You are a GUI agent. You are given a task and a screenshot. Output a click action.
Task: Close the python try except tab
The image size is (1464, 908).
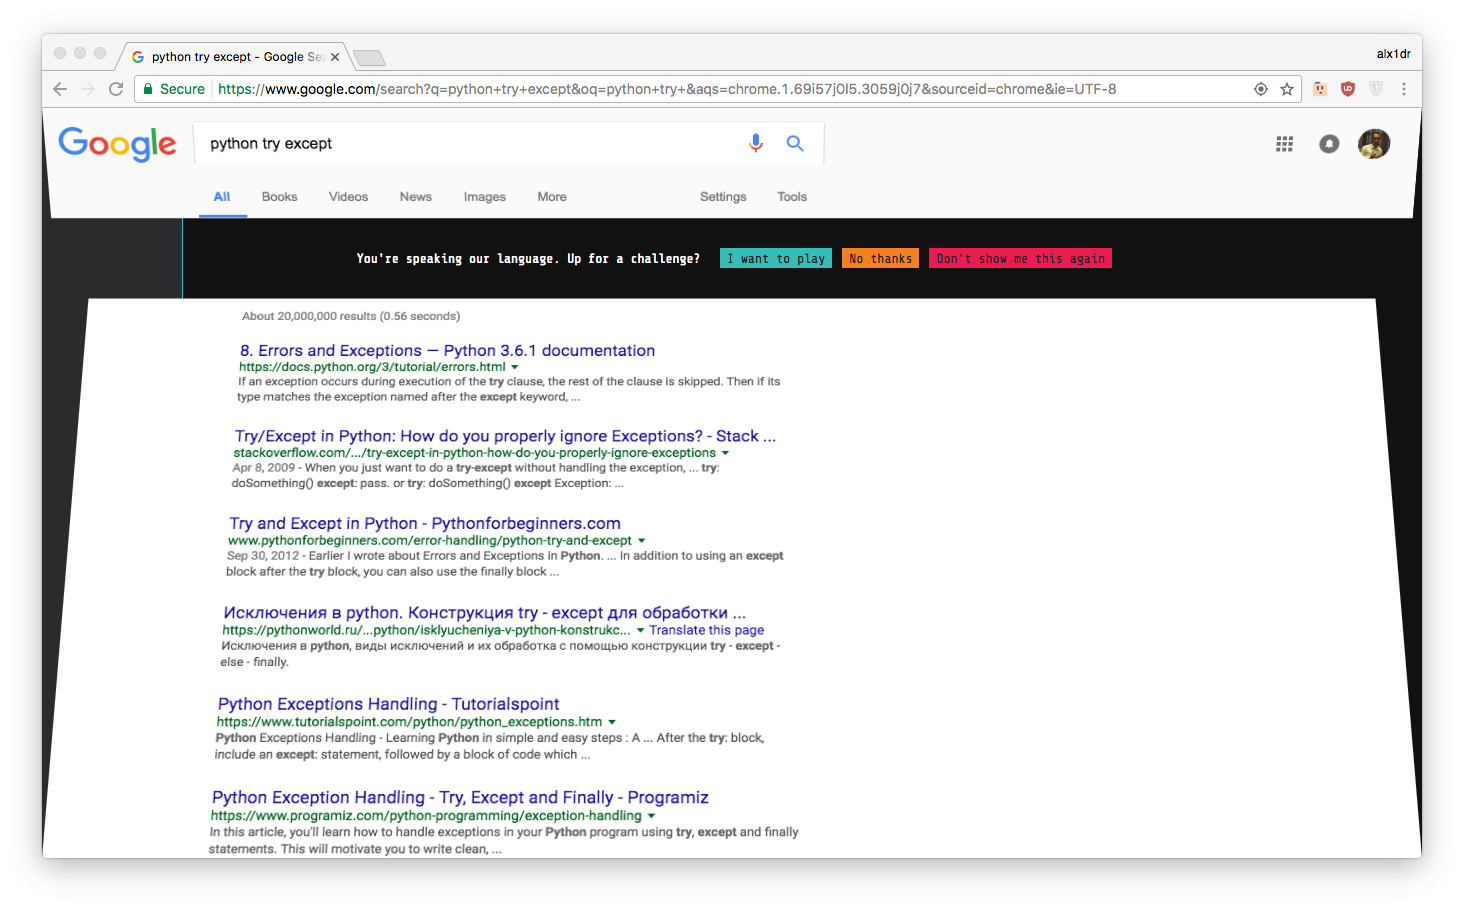(335, 57)
